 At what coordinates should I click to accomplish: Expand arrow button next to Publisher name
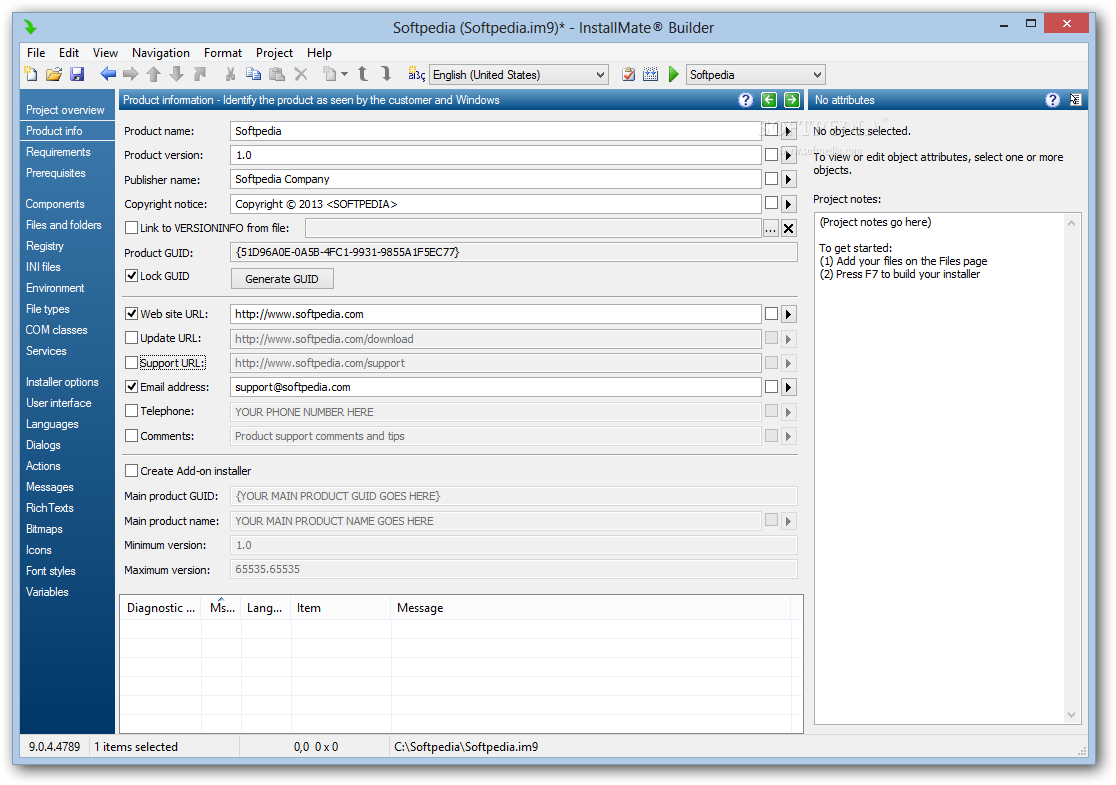click(x=789, y=179)
